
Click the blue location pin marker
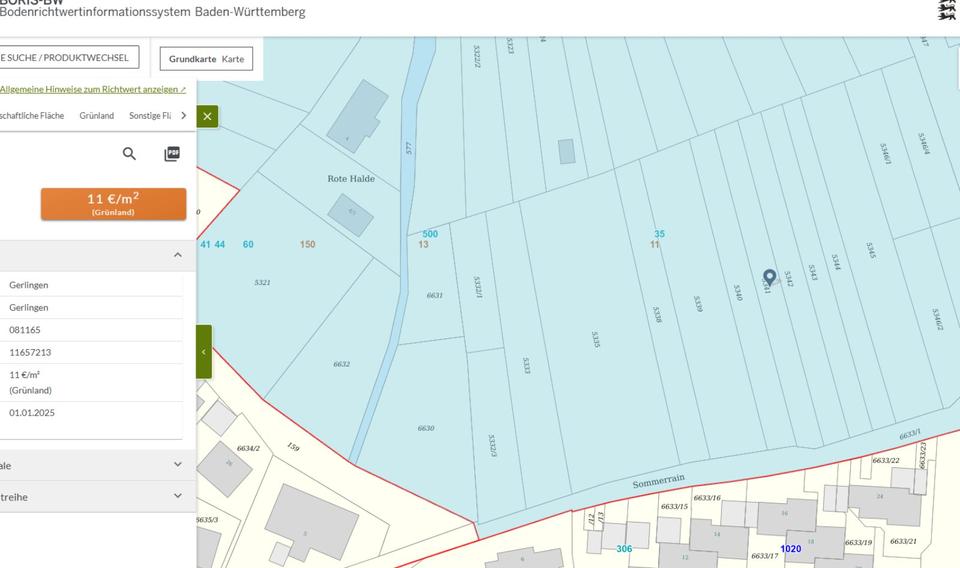769,277
